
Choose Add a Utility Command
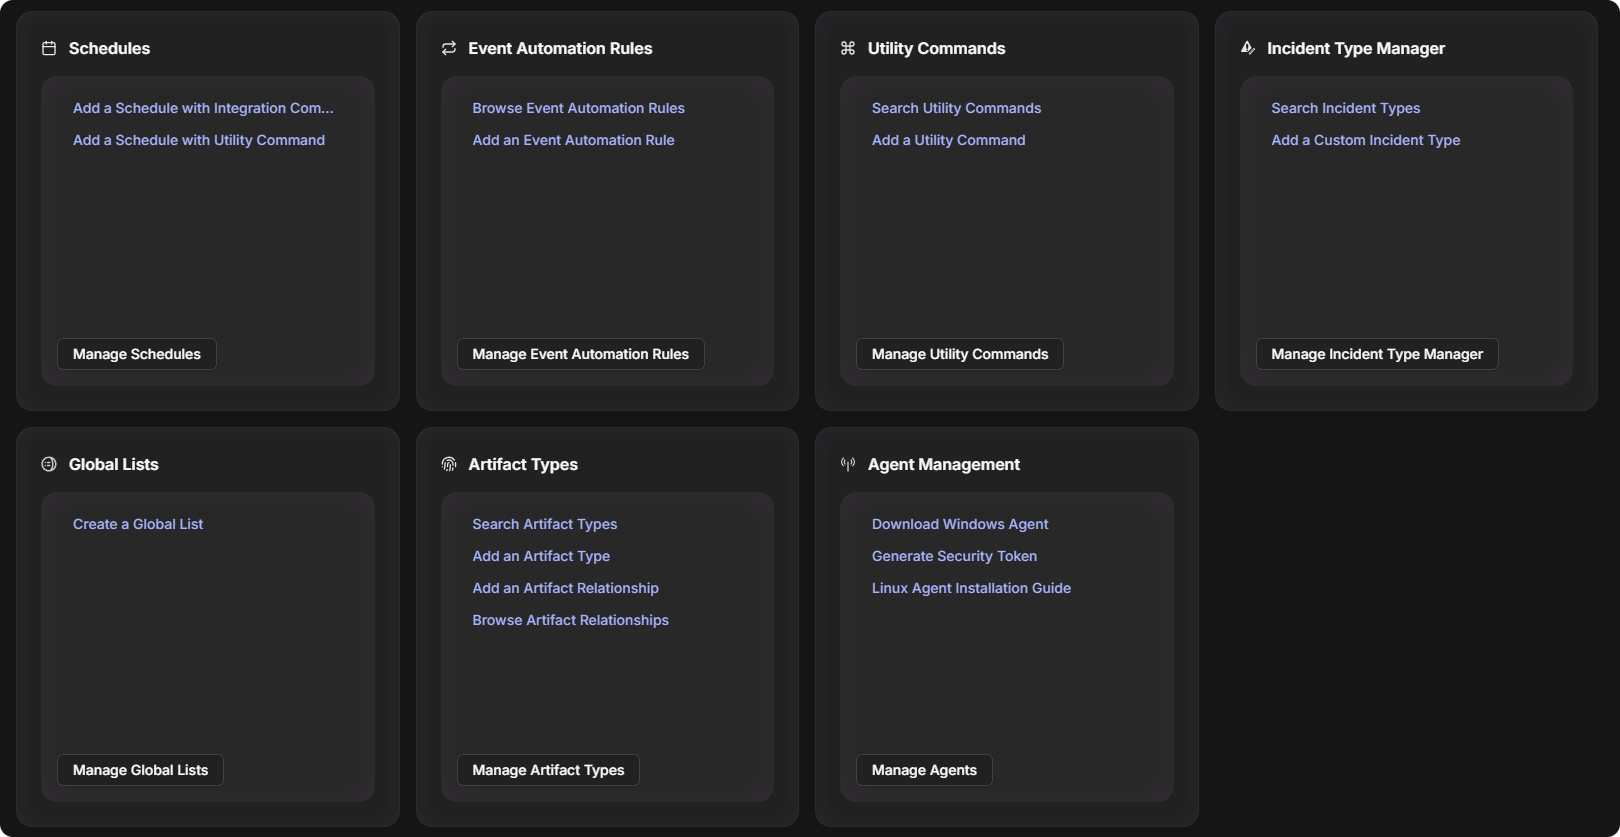[x=949, y=140]
